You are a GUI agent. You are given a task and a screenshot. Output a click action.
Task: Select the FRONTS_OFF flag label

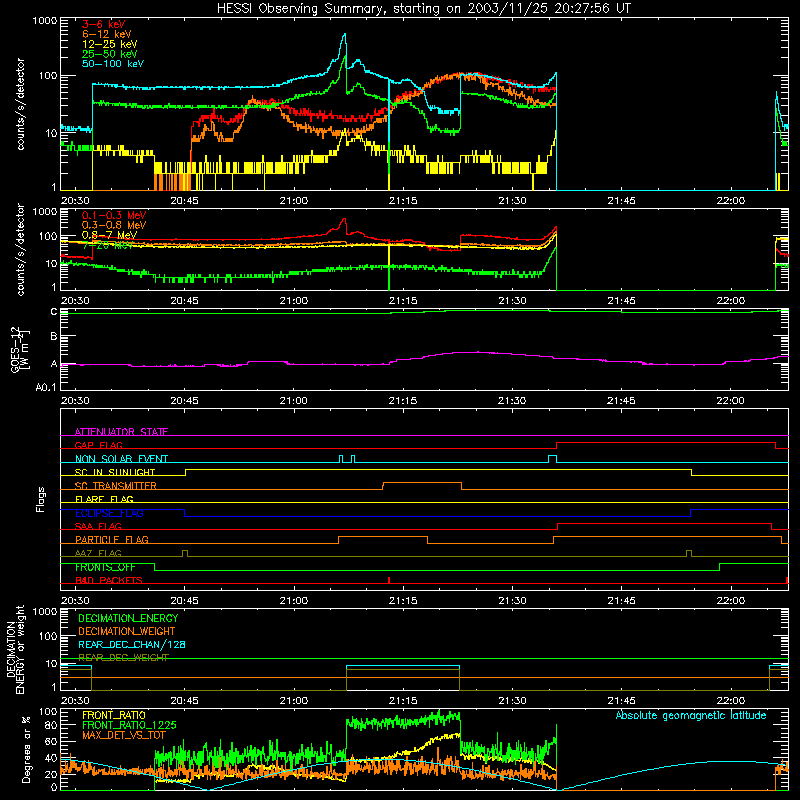pyautogui.click(x=105, y=567)
